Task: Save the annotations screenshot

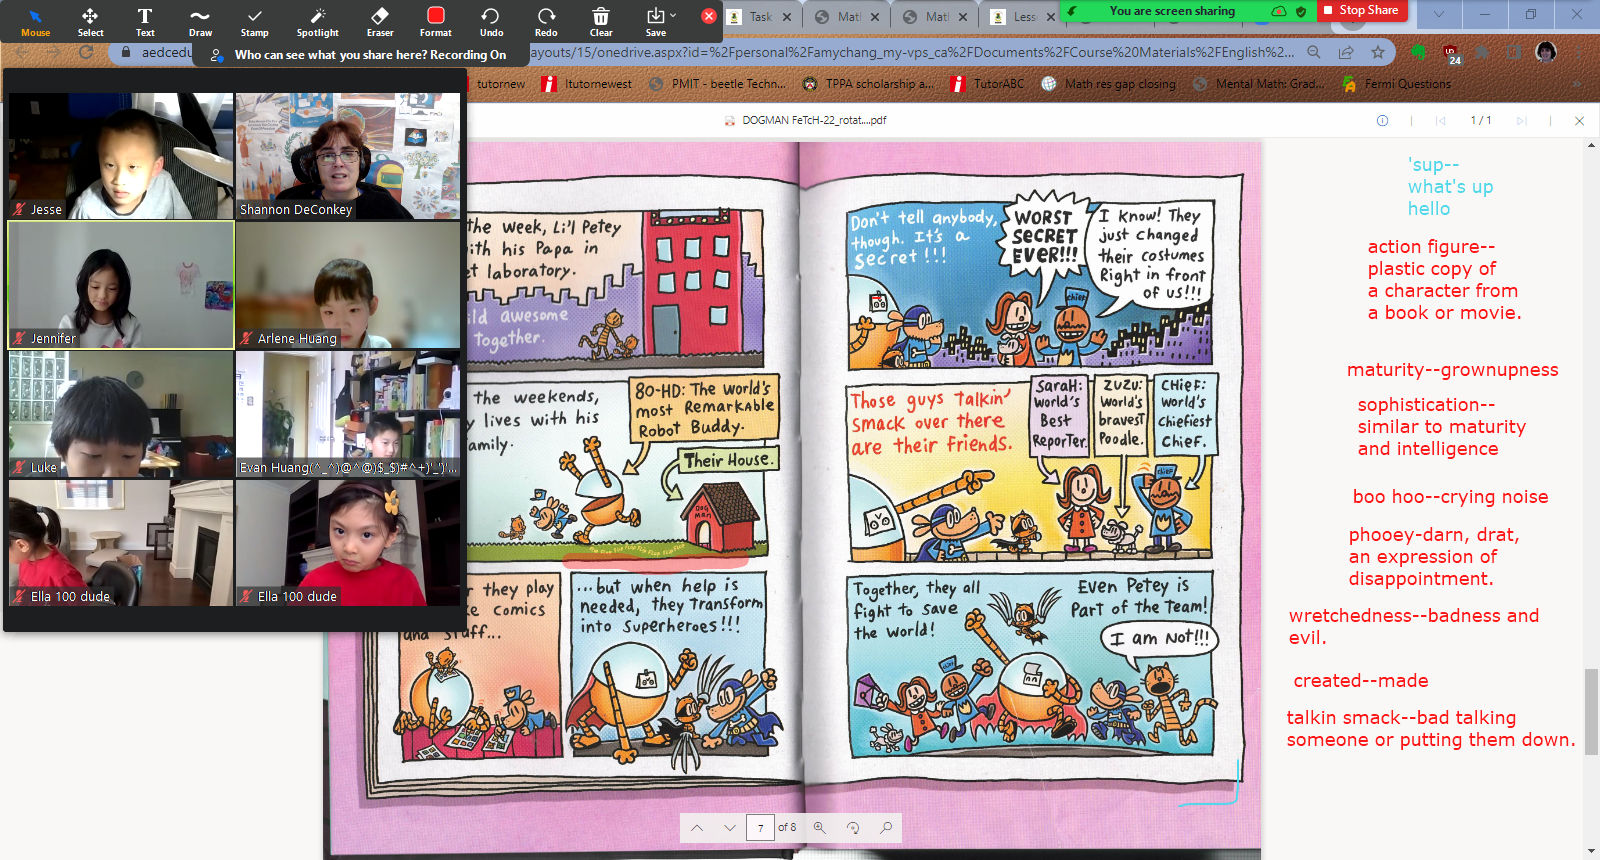Action: click(656, 21)
